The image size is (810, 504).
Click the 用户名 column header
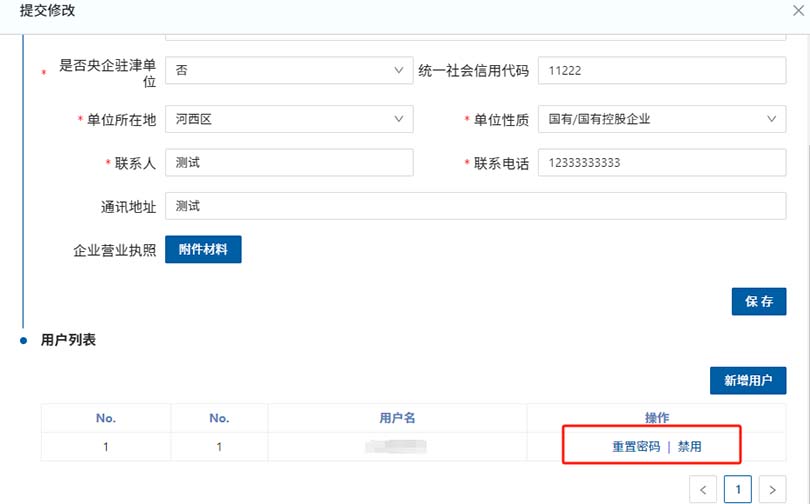click(x=397, y=418)
